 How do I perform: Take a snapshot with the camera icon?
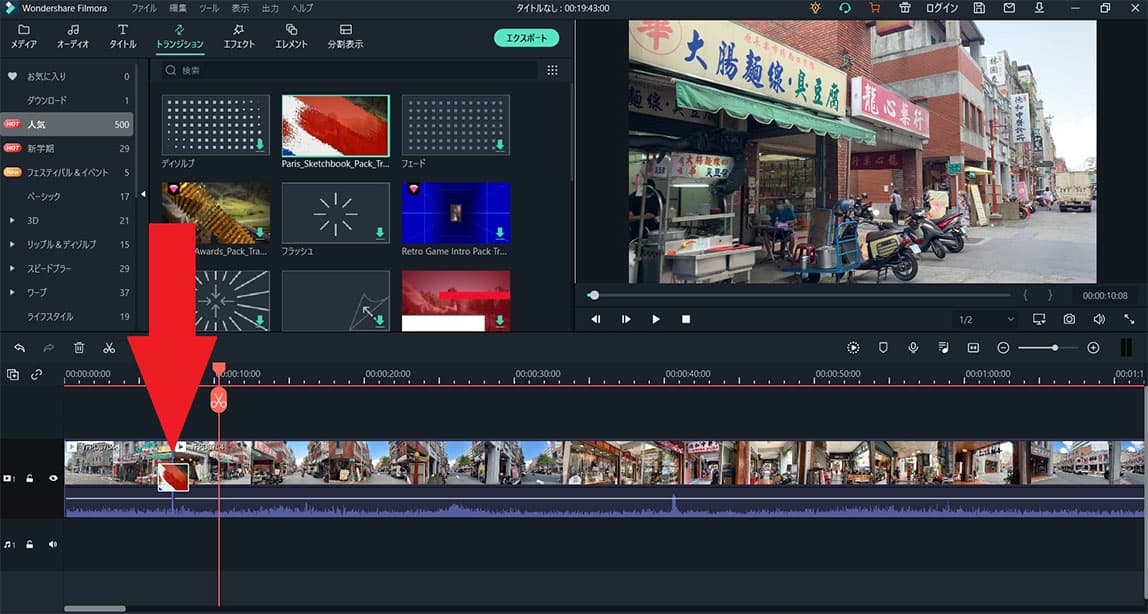click(1069, 319)
